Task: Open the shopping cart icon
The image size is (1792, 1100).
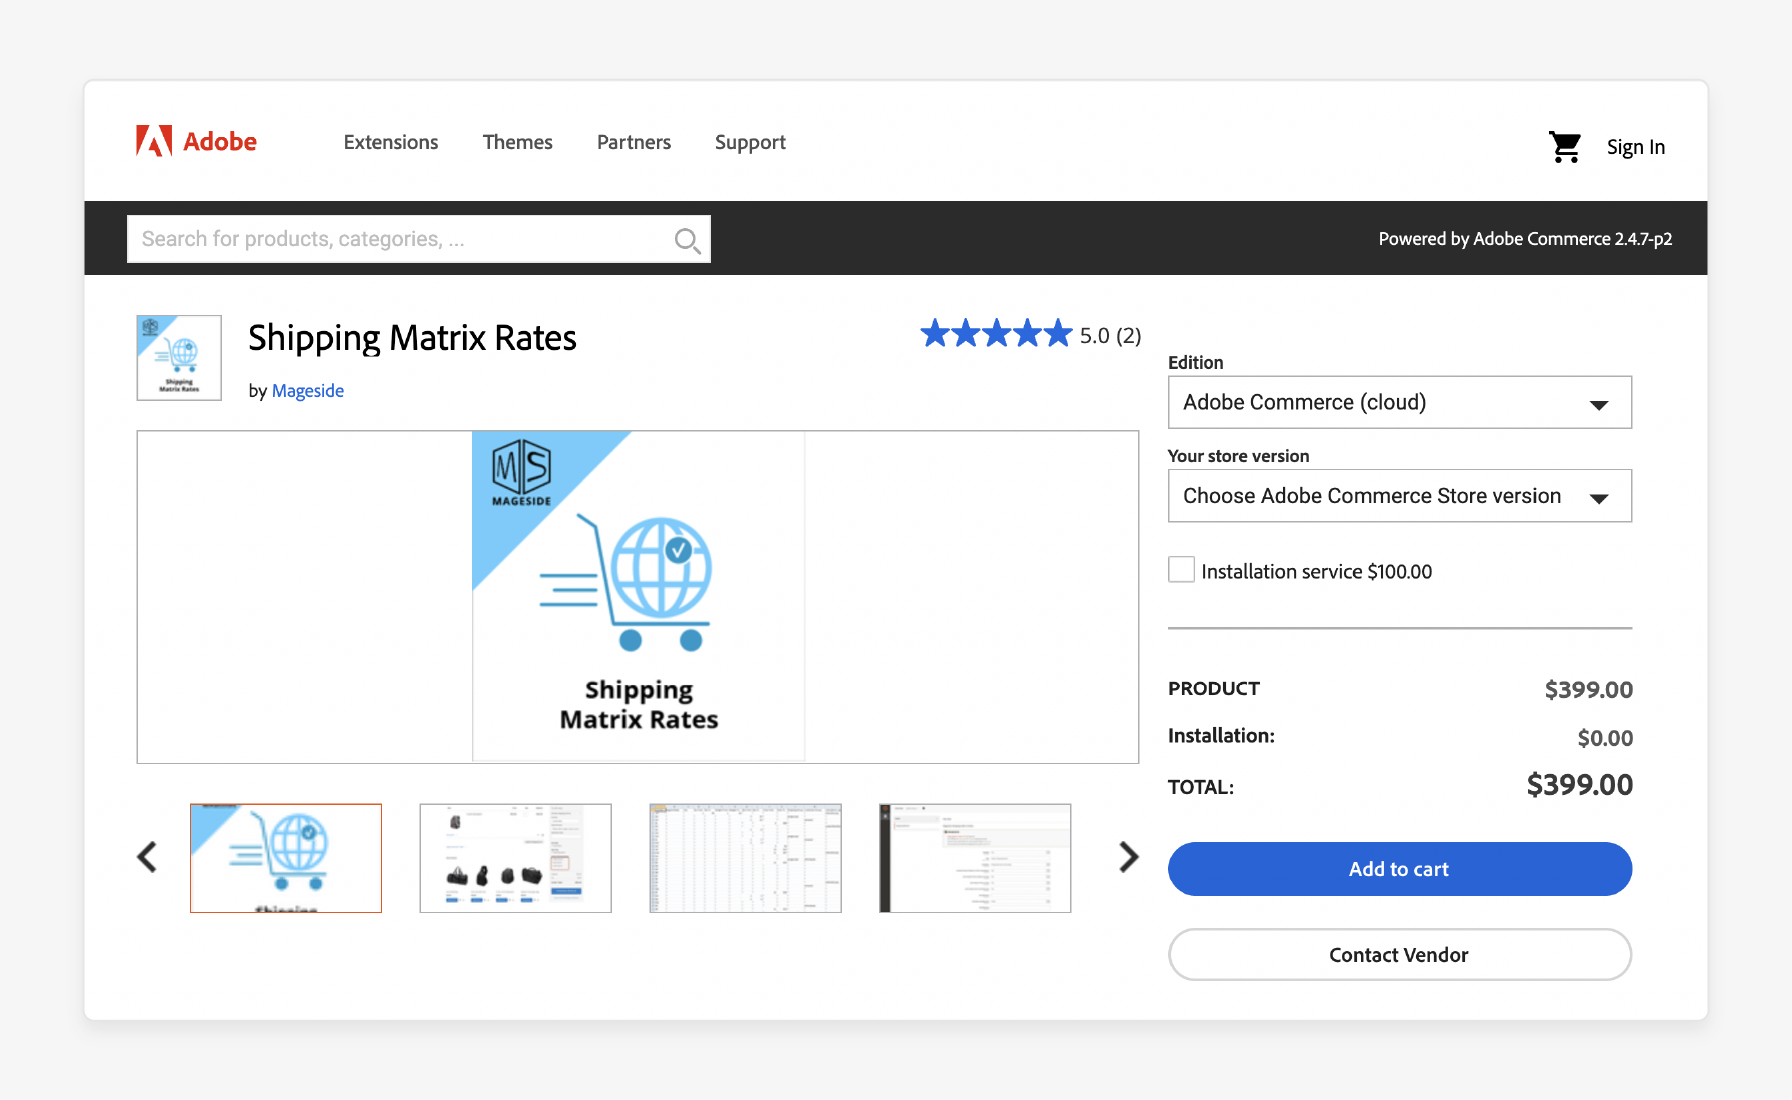Action: tap(1565, 147)
